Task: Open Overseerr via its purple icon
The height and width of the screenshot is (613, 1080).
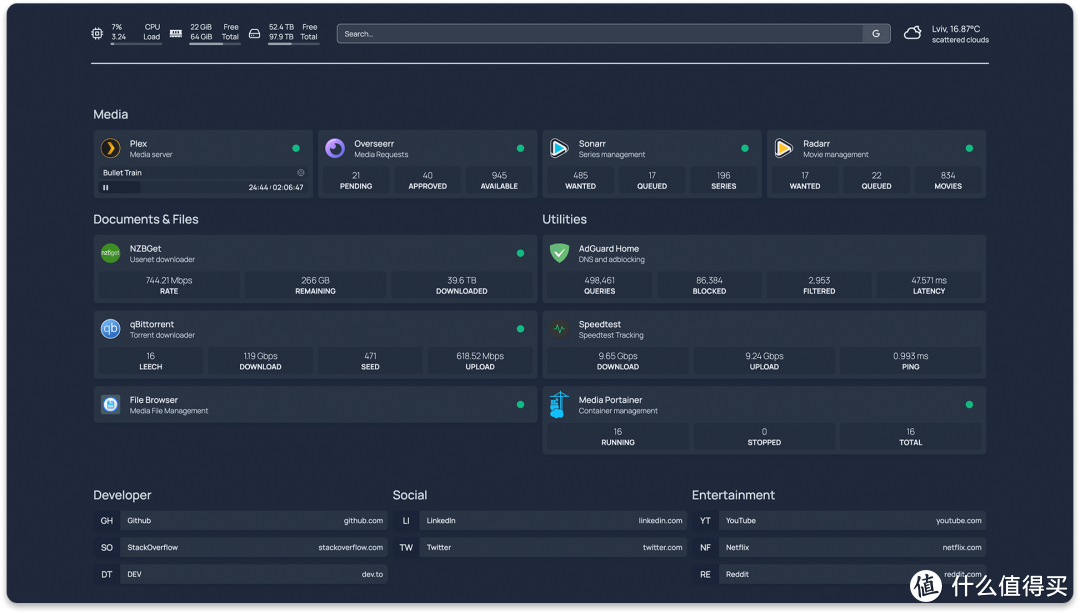Action: click(x=335, y=148)
